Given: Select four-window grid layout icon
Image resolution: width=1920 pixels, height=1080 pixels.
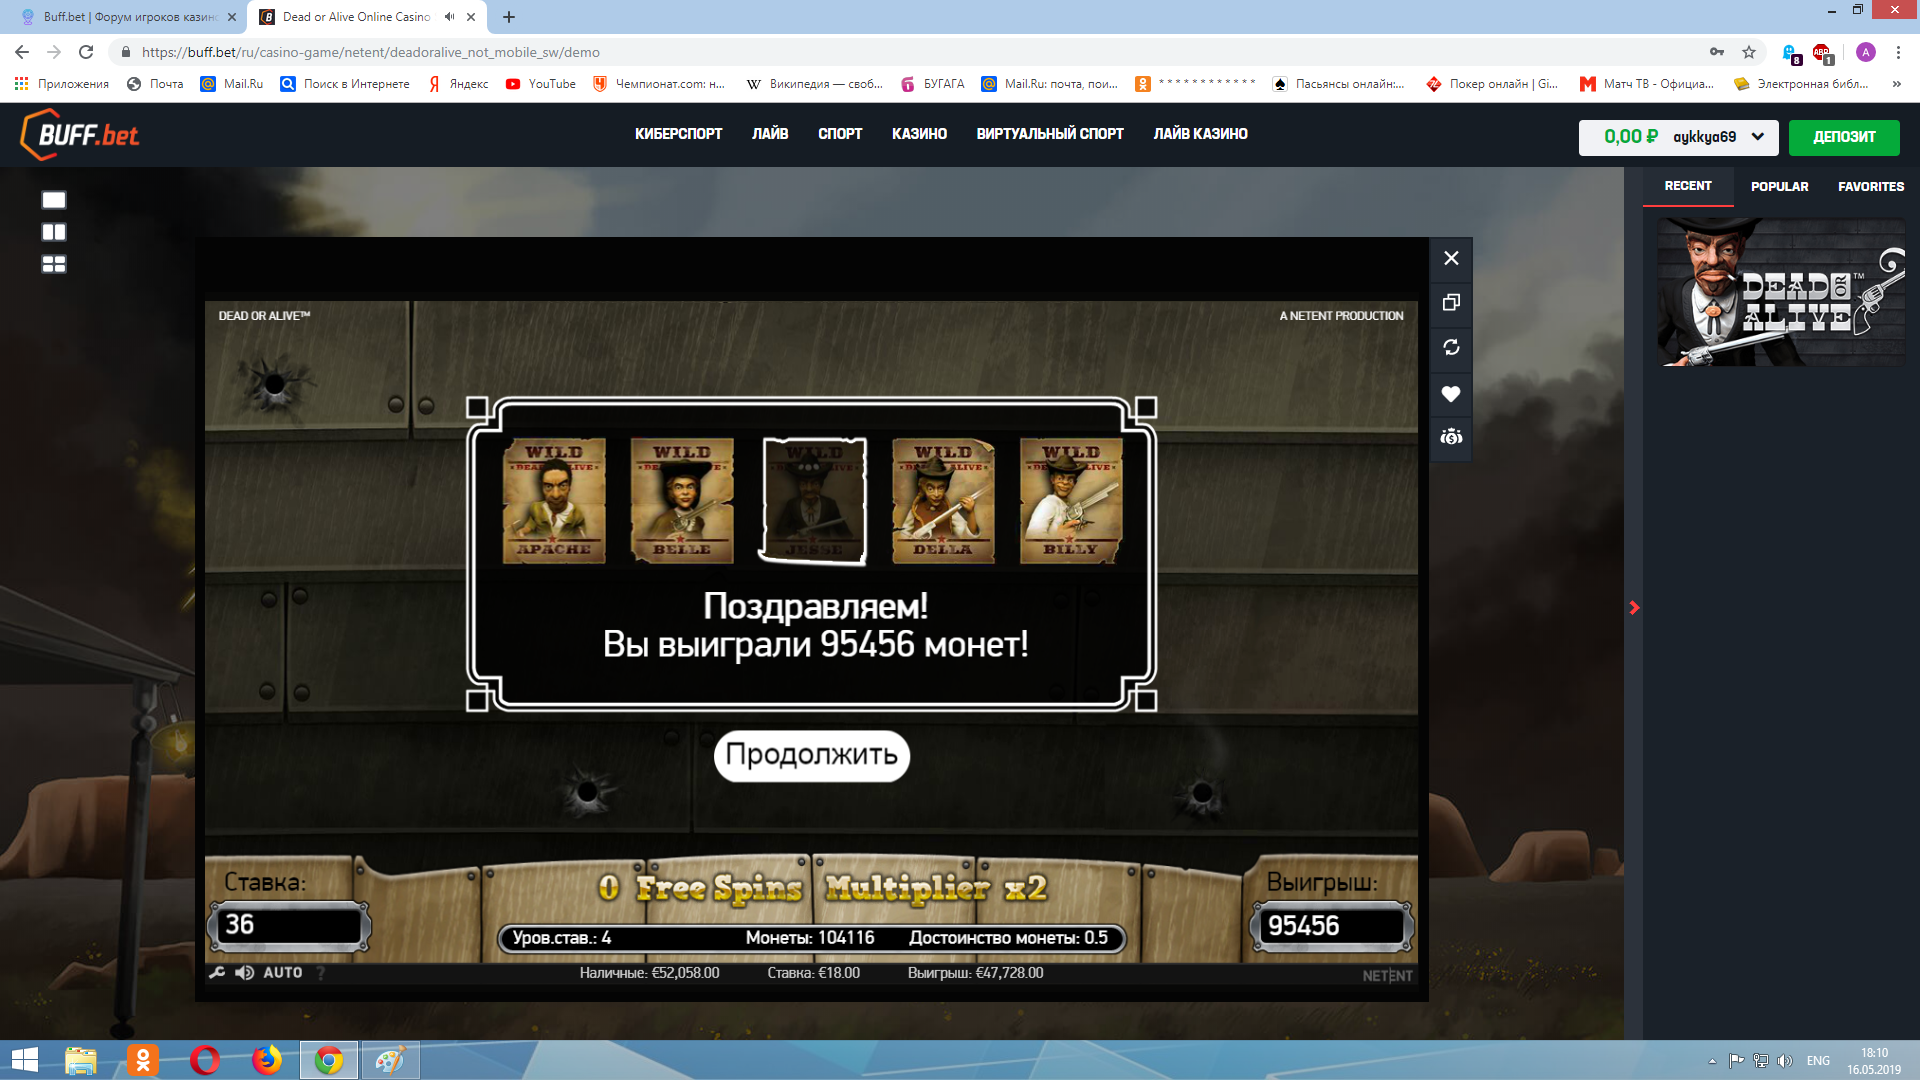Looking at the screenshot, I should click(54, 264).
